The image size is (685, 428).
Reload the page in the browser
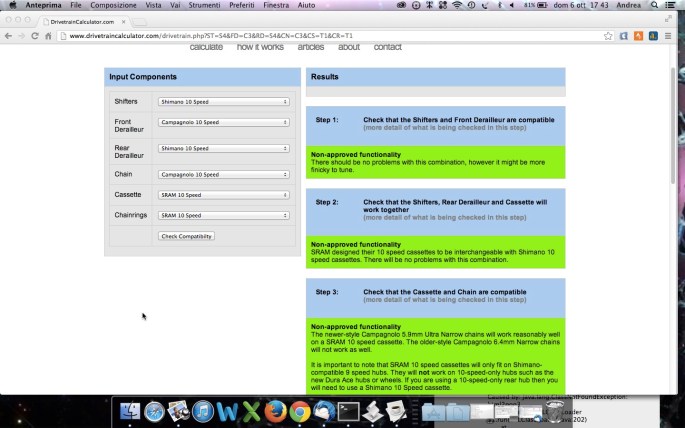pyautogui.click(x=35, y=36)
